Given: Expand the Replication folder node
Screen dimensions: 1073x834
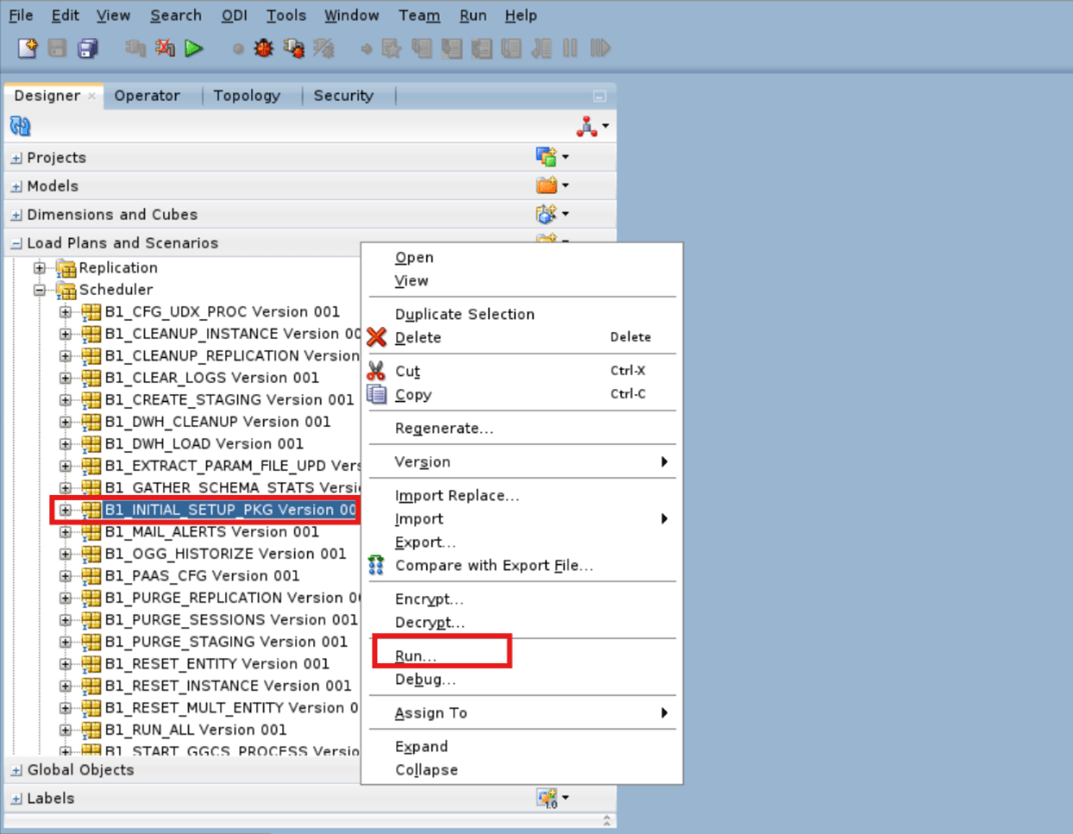Looking at the screenshot, I should pyautogui.click(x=40, y=268).
